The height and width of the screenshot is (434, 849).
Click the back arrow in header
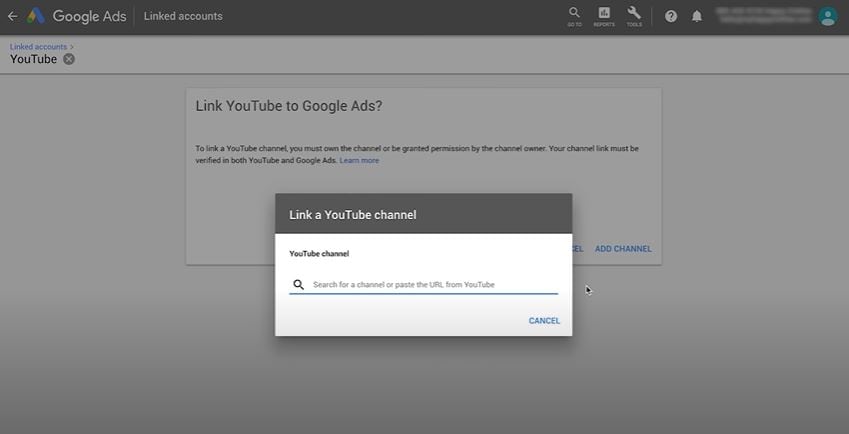coord(12,16)
